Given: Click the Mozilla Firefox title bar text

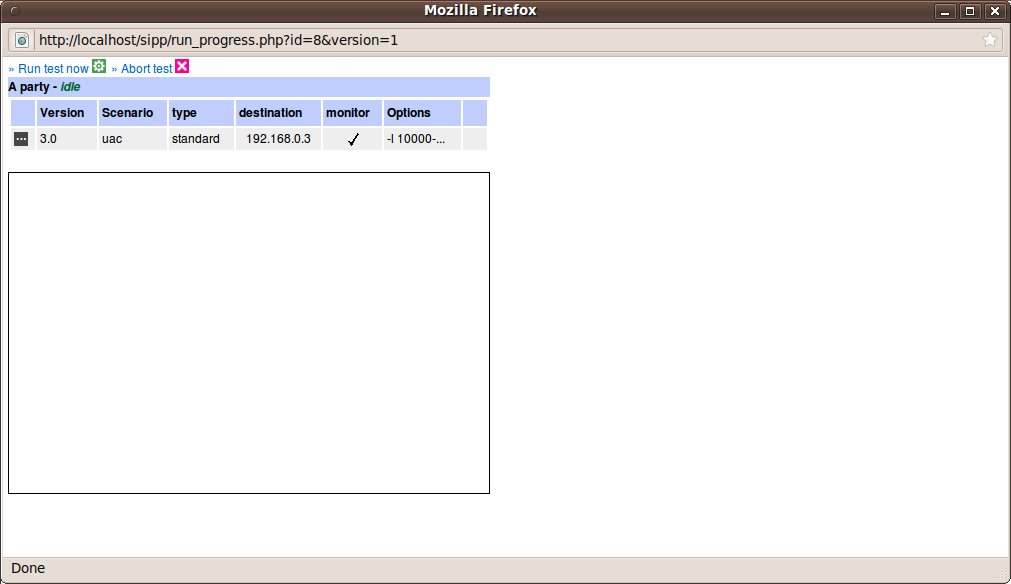Looking at the screenshot, I should [480, 10].
